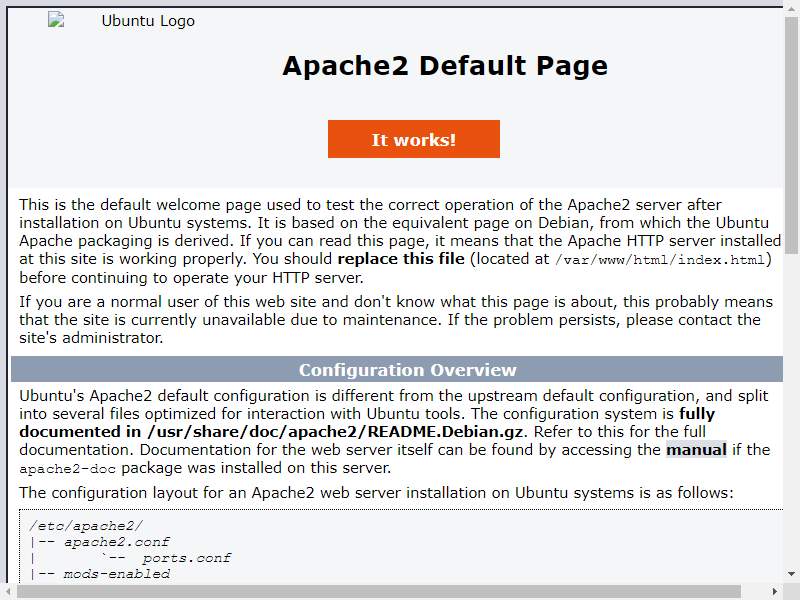800x600 pixels.
Task: Click the orange It works! banner
Action: pyautogui.click(x=414, y=139)
